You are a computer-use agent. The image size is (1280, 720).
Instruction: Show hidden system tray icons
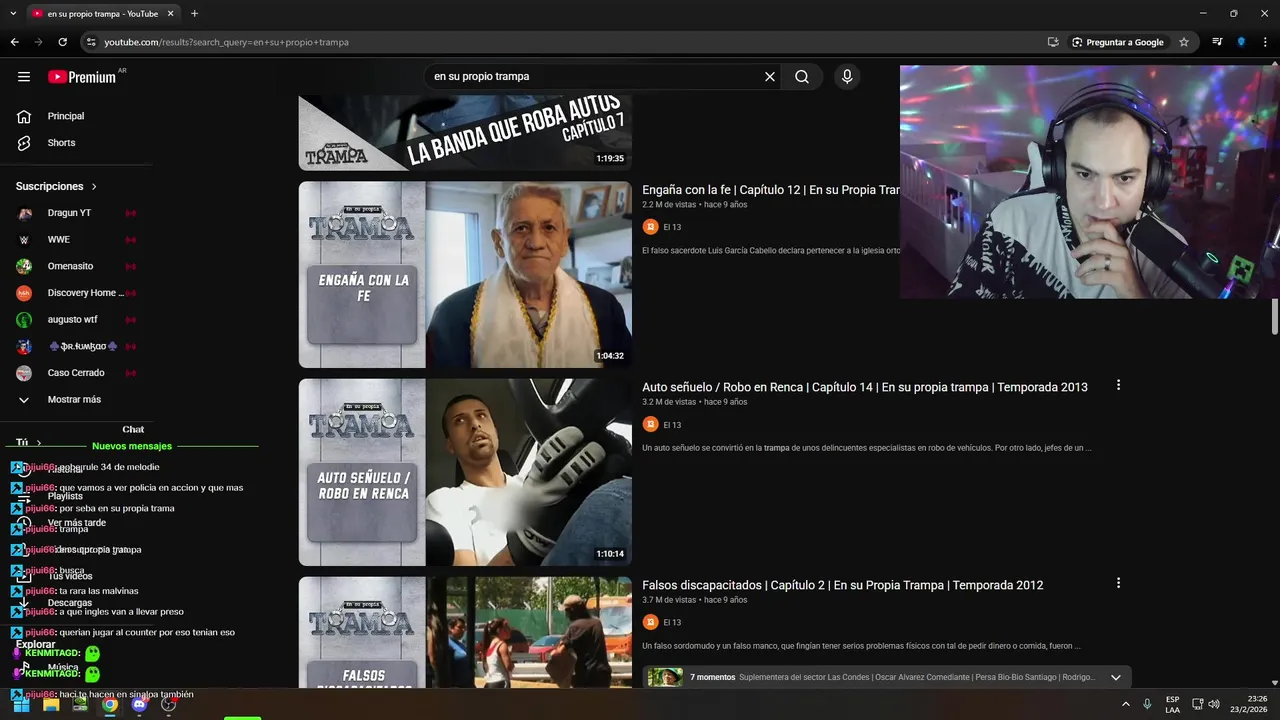point(1126,704)
